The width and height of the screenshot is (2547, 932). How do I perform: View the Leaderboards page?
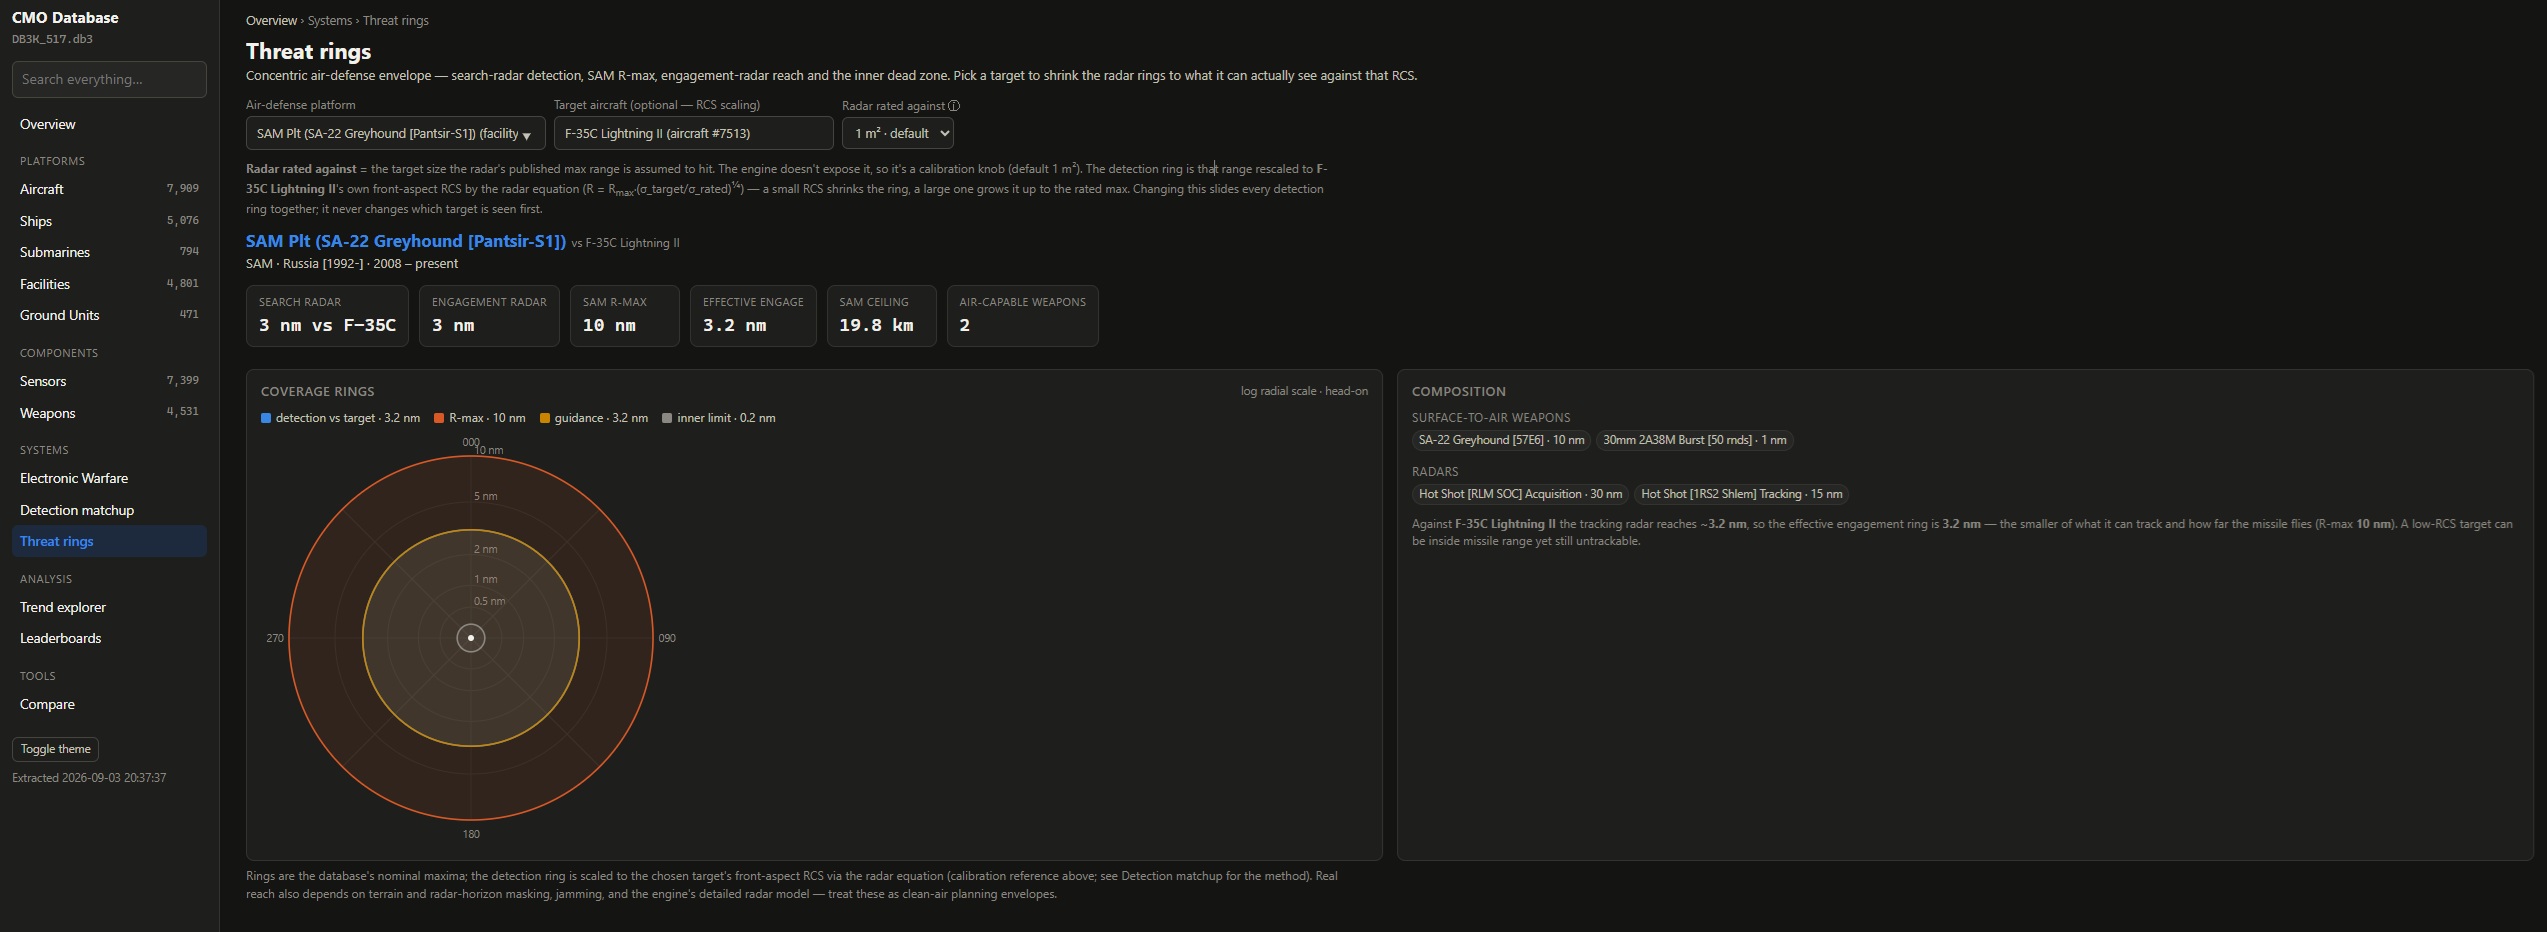tap(109, 638)
